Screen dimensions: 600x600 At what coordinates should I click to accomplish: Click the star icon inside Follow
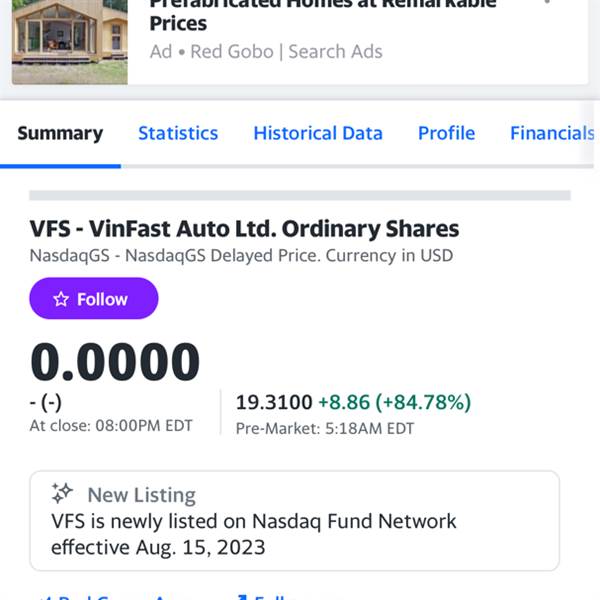click(61, 299)
